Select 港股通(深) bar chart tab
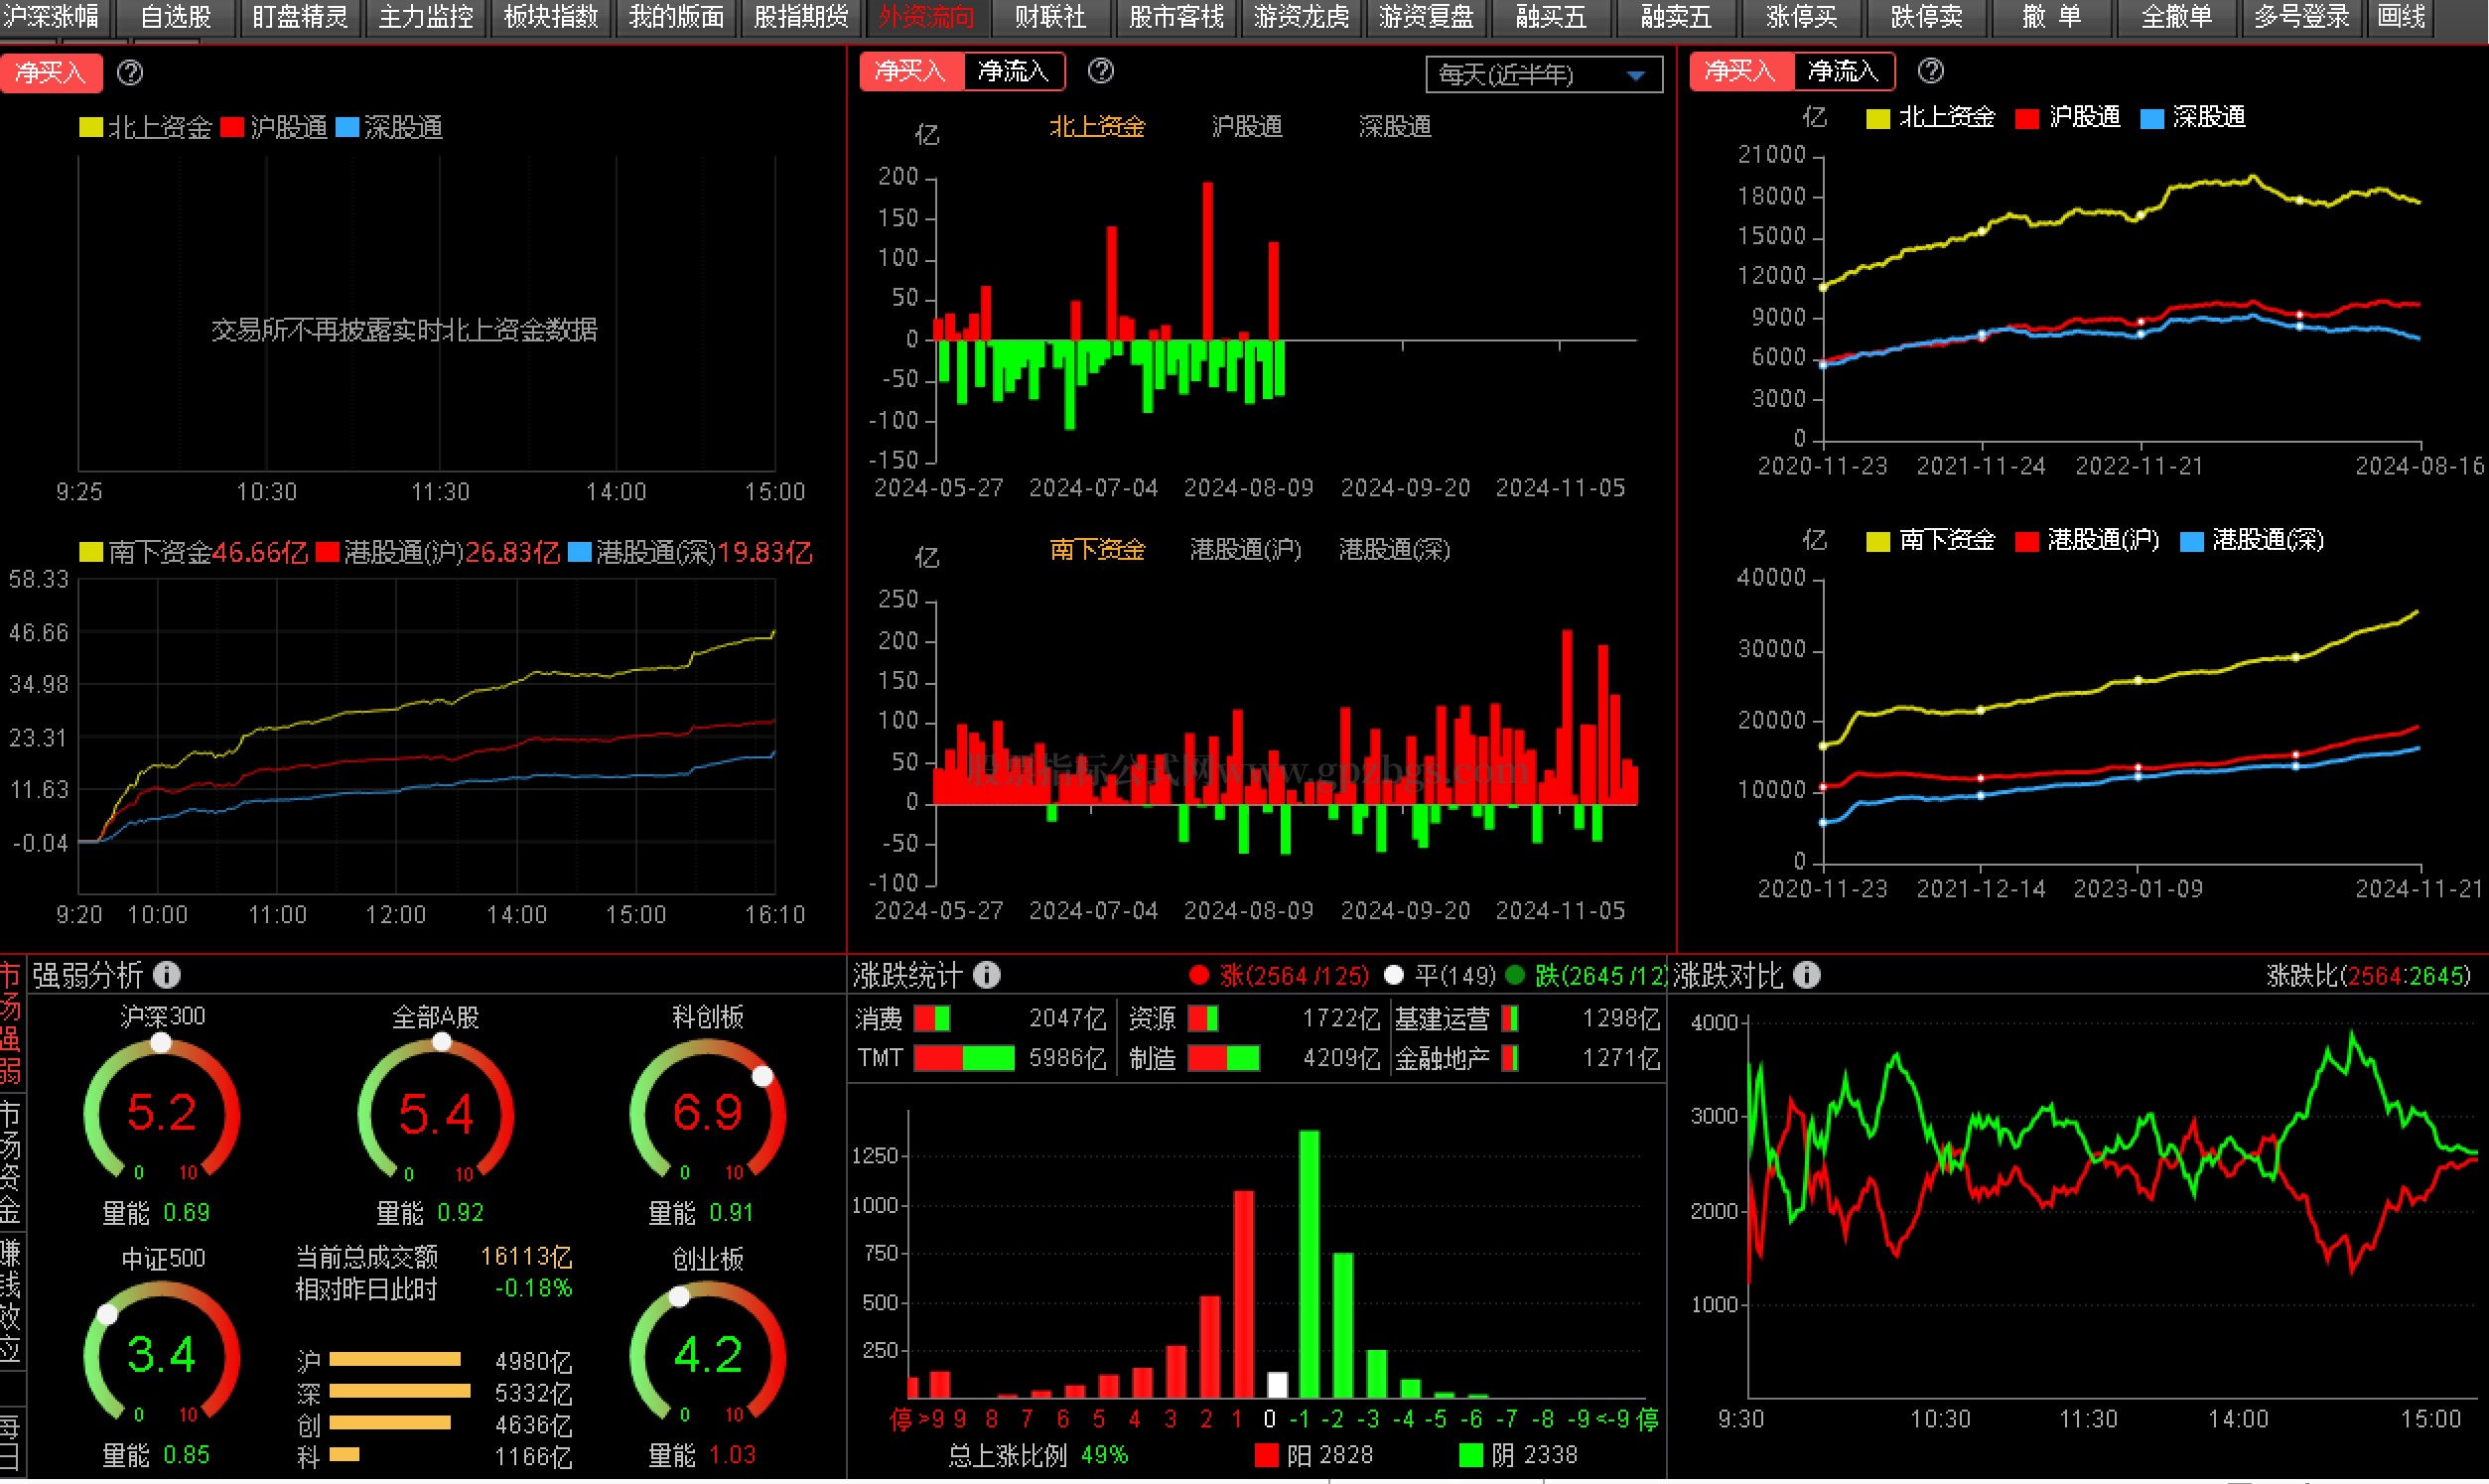Viewport: 2489px width, 1484px height. pos(1394,549)
